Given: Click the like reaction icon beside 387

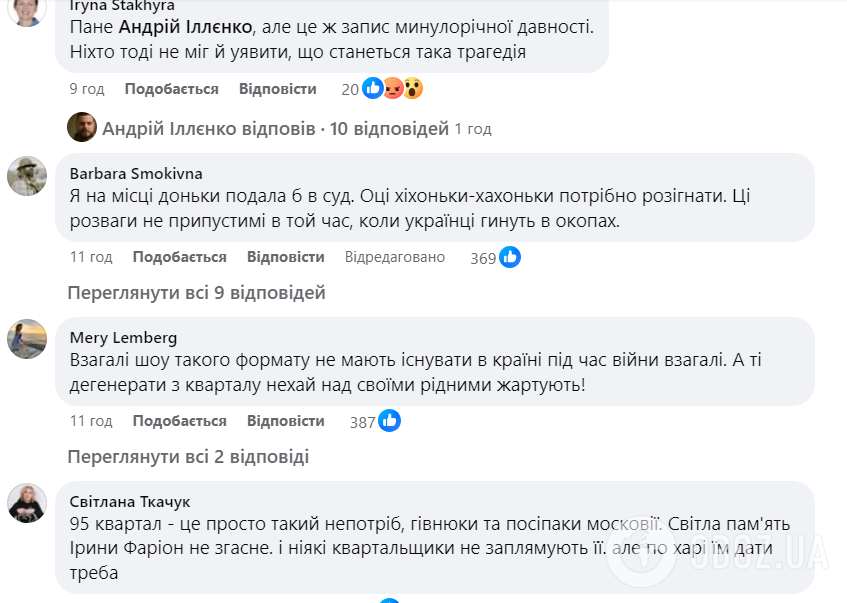Looking at the screenshot, I should [389, 421].
